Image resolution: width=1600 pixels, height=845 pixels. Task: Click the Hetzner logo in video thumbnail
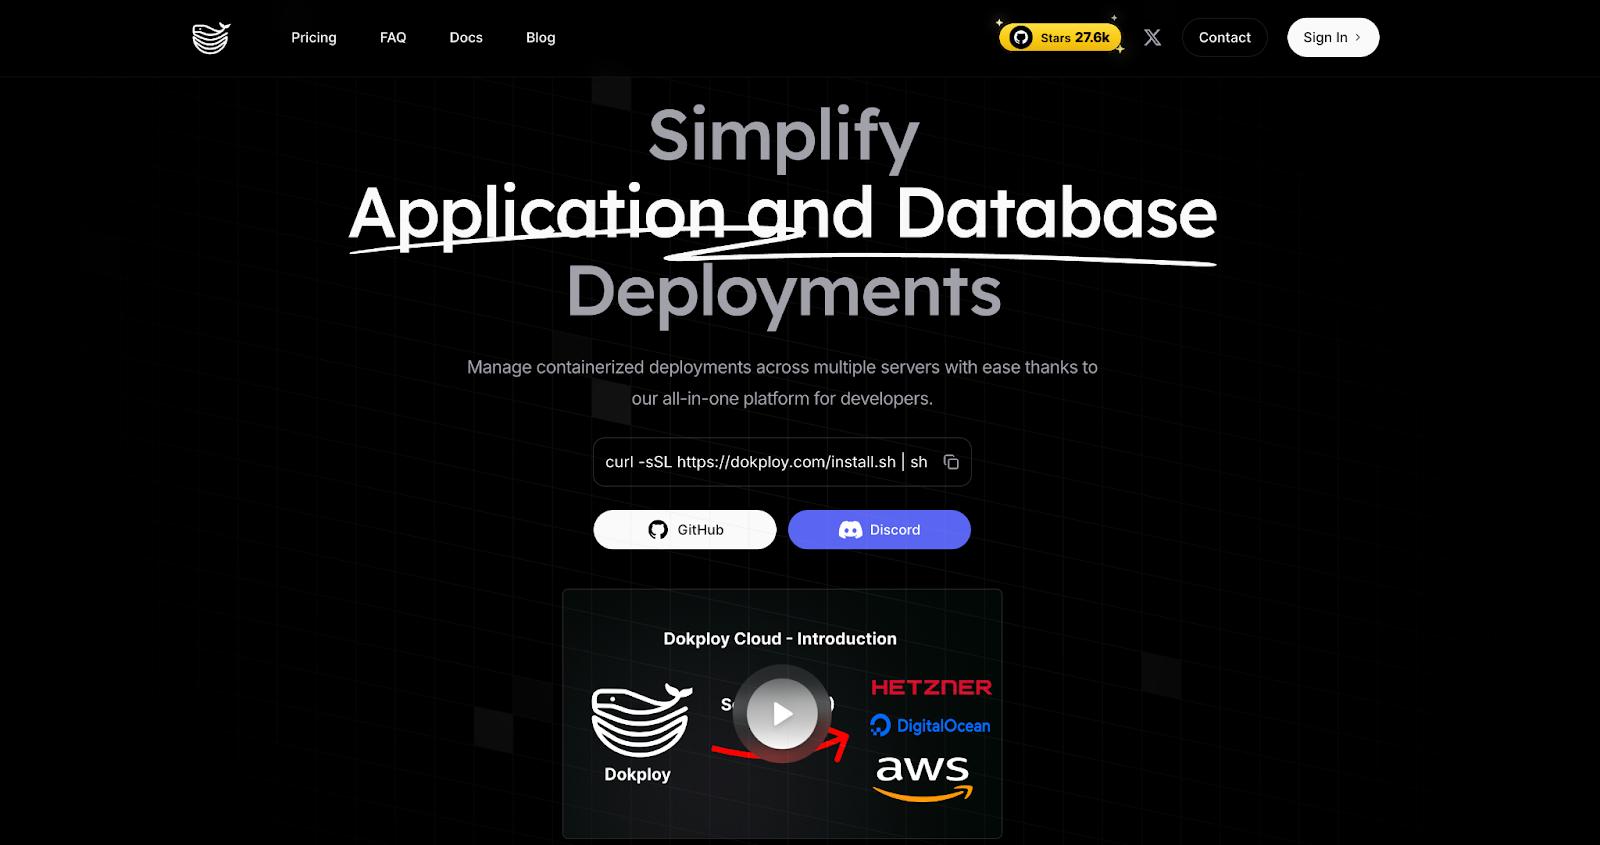coord(931,687)
